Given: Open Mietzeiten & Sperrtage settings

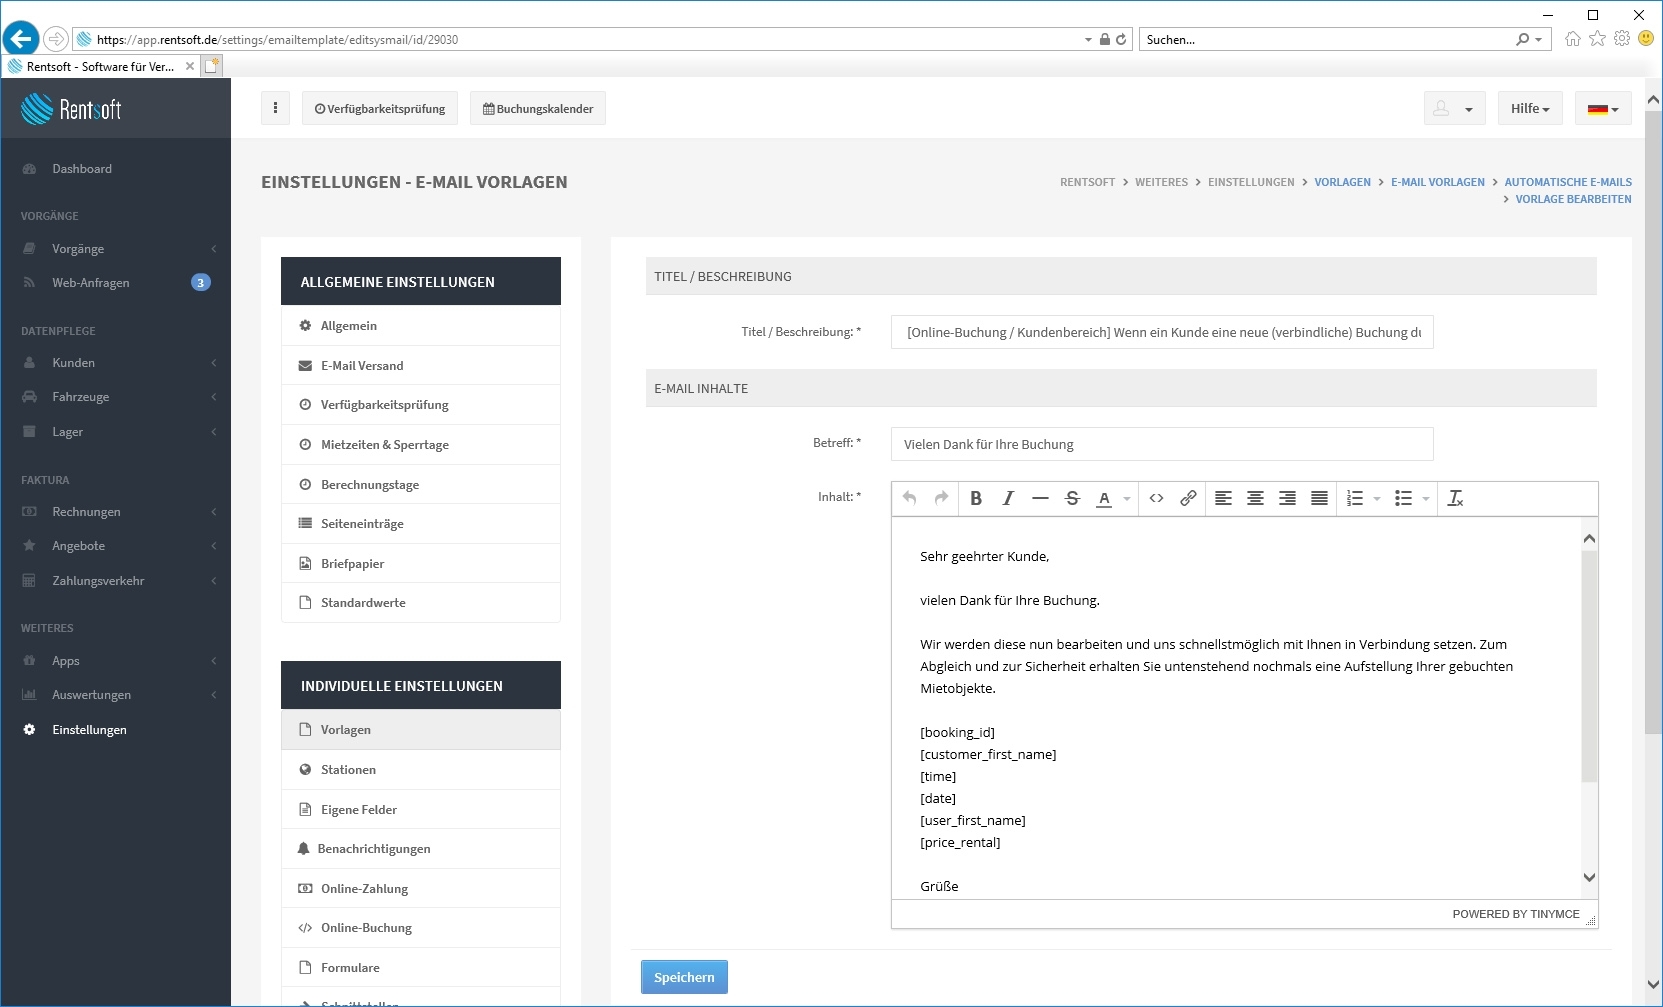Looking at the screenshot, I should (x=421, y=445).
